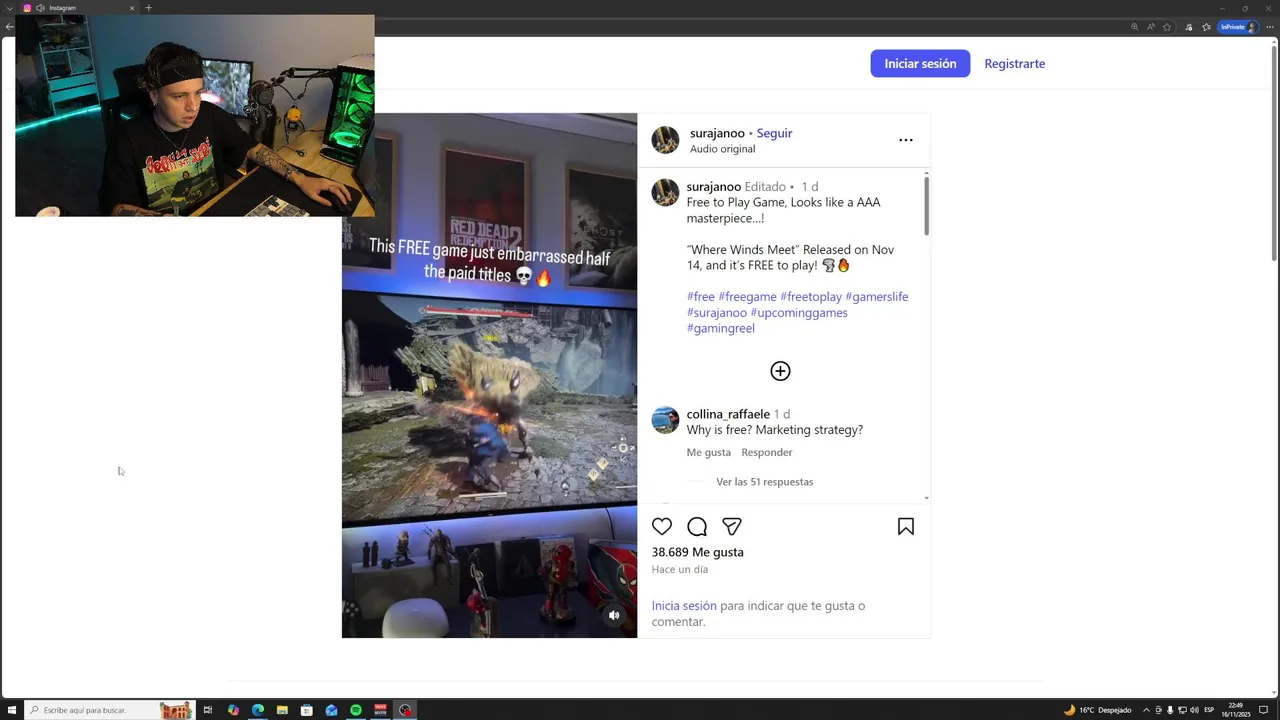This screenshot has height=720, width=1280.
Task: Open the Windows Start menu
Action: [x=12, y=710]
